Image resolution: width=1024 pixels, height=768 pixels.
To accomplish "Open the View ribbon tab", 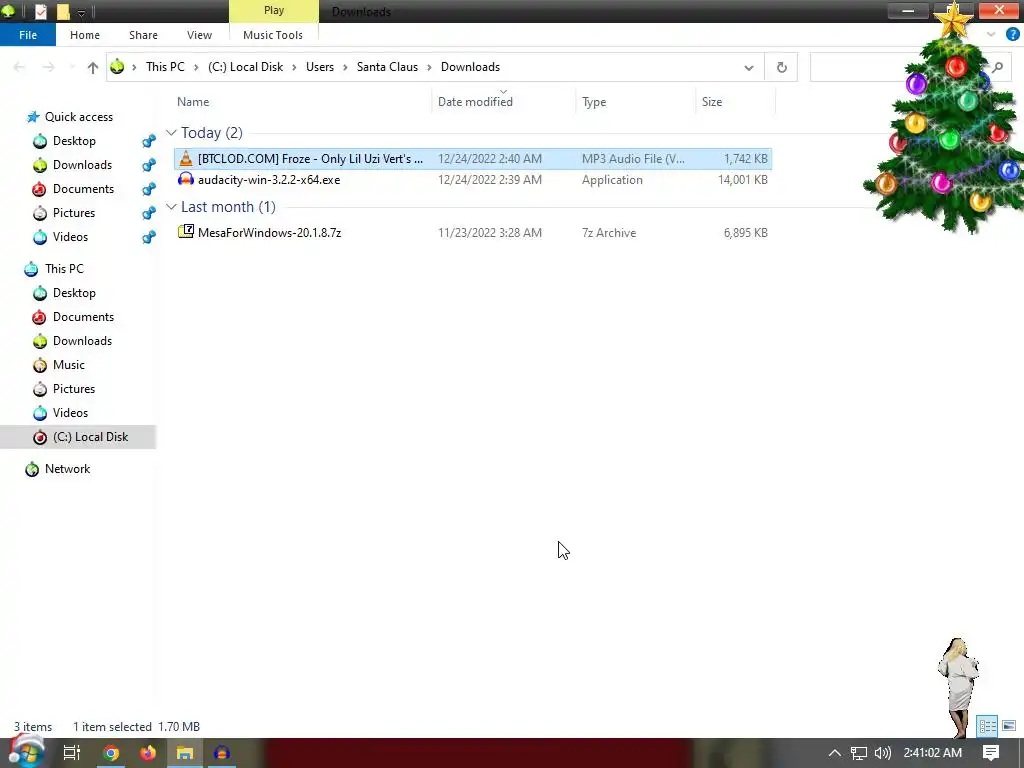I will click(x=199, y=35).
